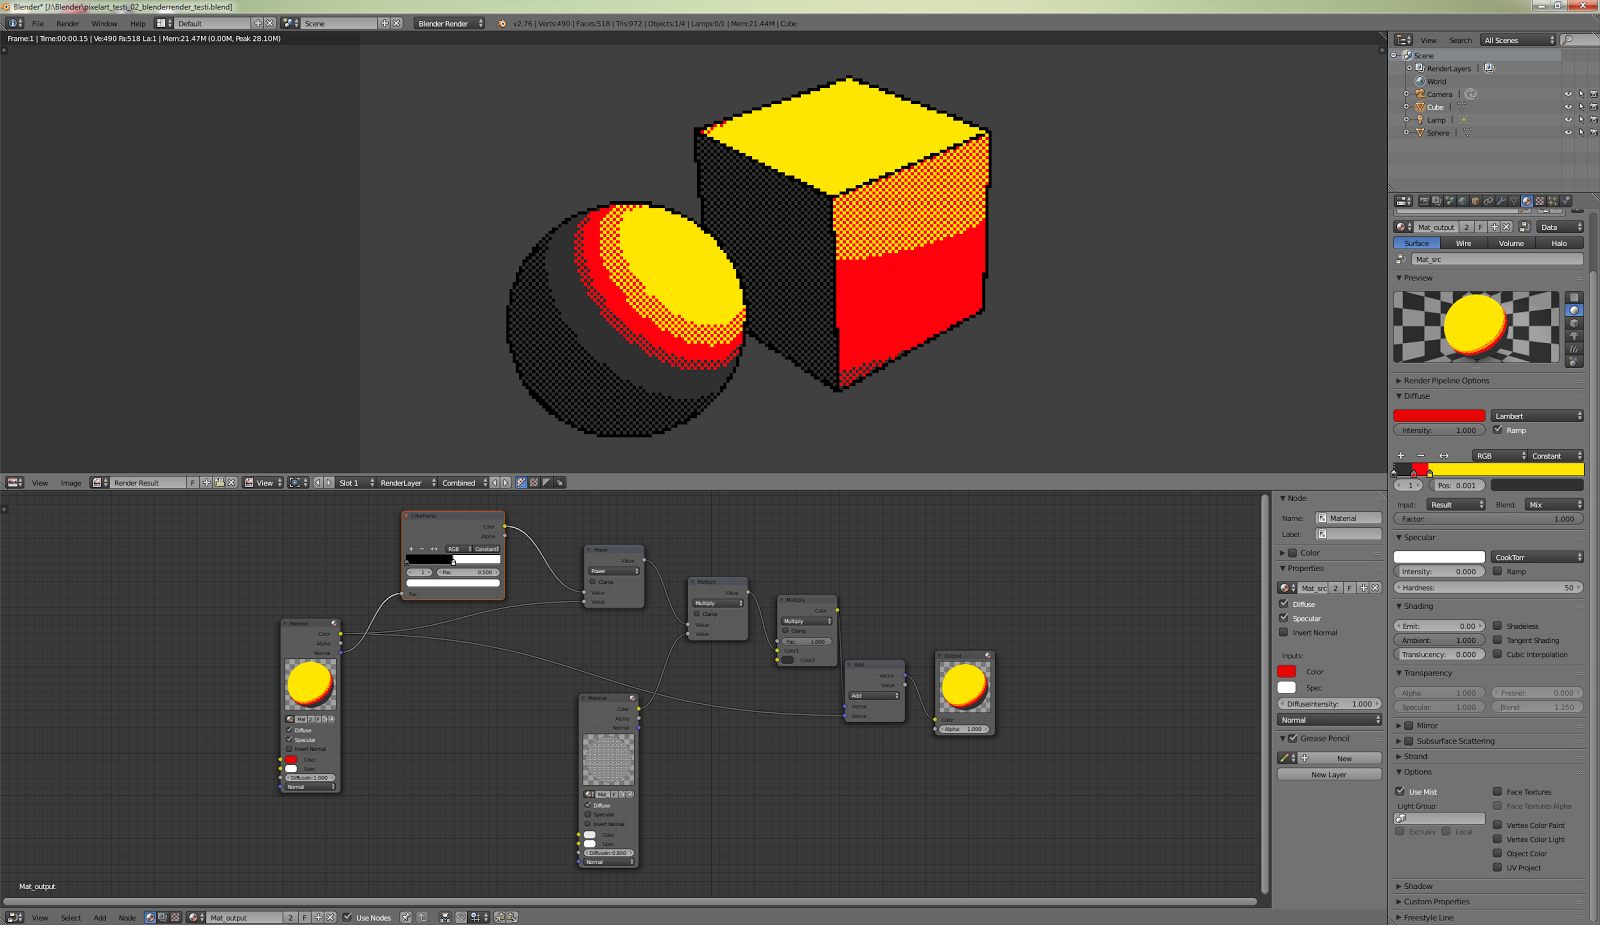Open the Modifiers tab (wrench icon)
Viewport: 1600px width, 925px height.
(1502, 201)
